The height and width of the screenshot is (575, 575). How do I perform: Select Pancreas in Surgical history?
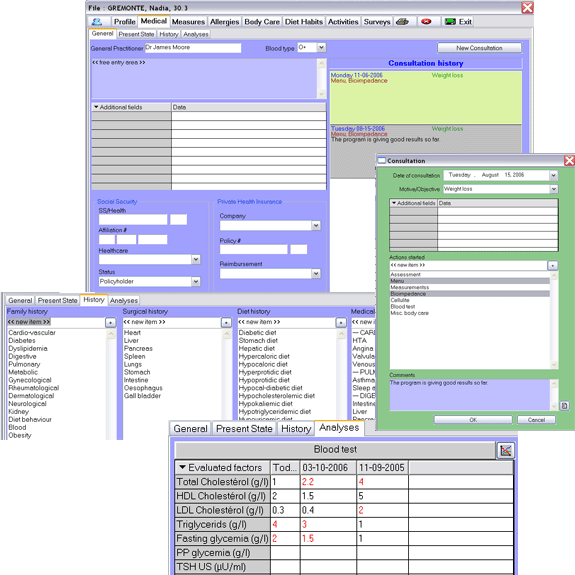coord(138,348)
